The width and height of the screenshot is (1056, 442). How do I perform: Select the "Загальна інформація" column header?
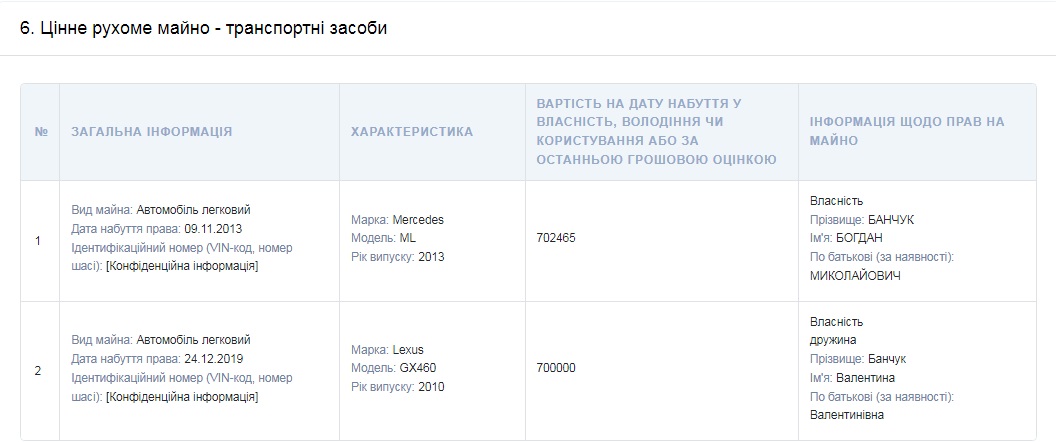pos(151,131)
